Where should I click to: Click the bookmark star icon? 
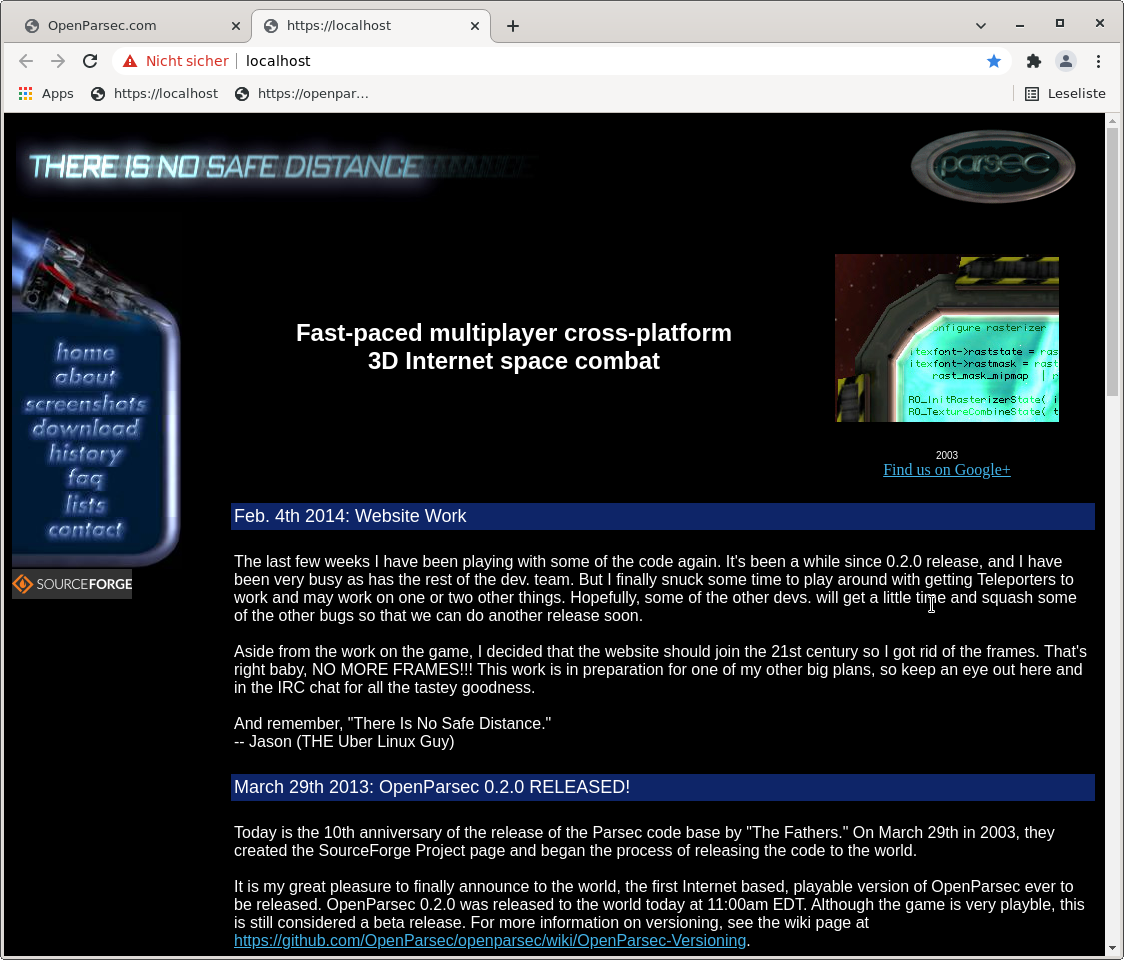(994, 61)
